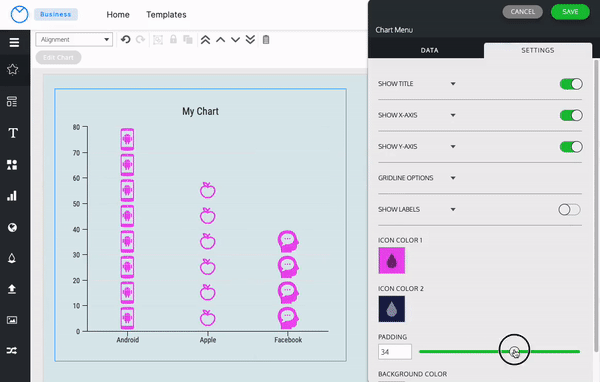Open the maps globe sidebar panel
The width and height of the screenshot is (600, 382).
(12, 228)
